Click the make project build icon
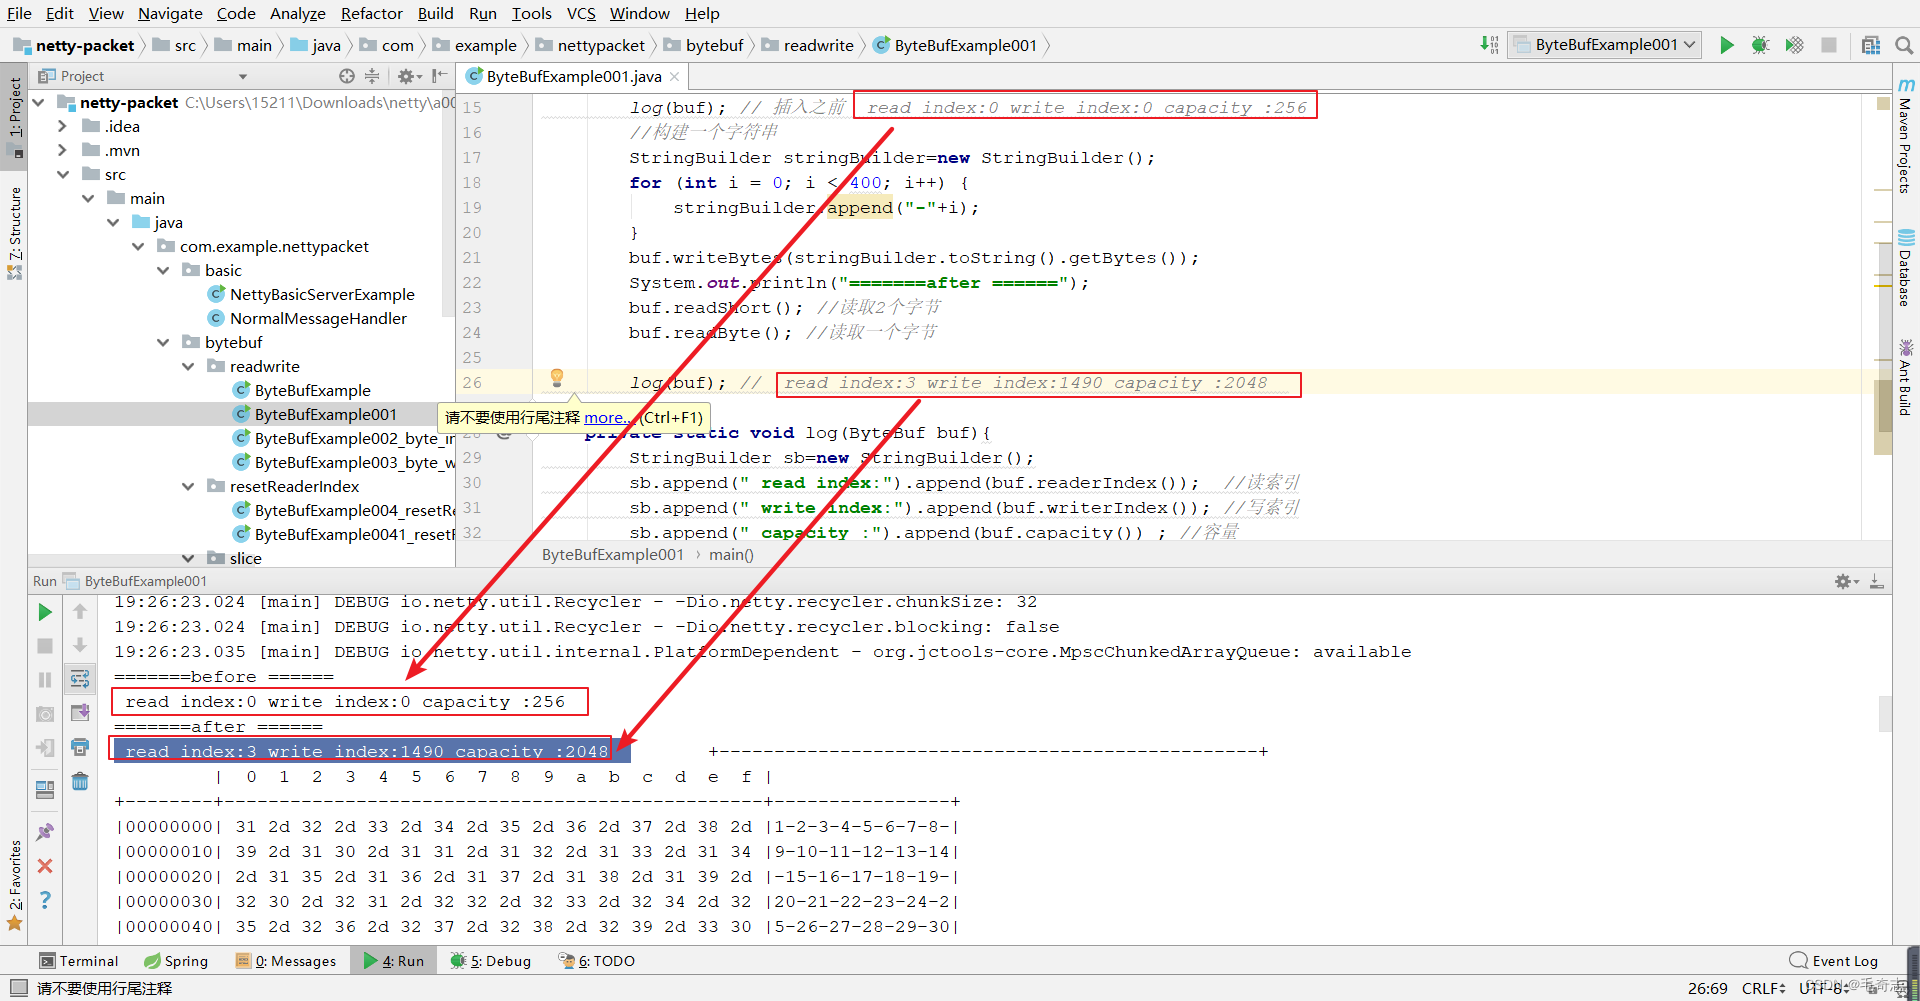 tap(1490, 45)
